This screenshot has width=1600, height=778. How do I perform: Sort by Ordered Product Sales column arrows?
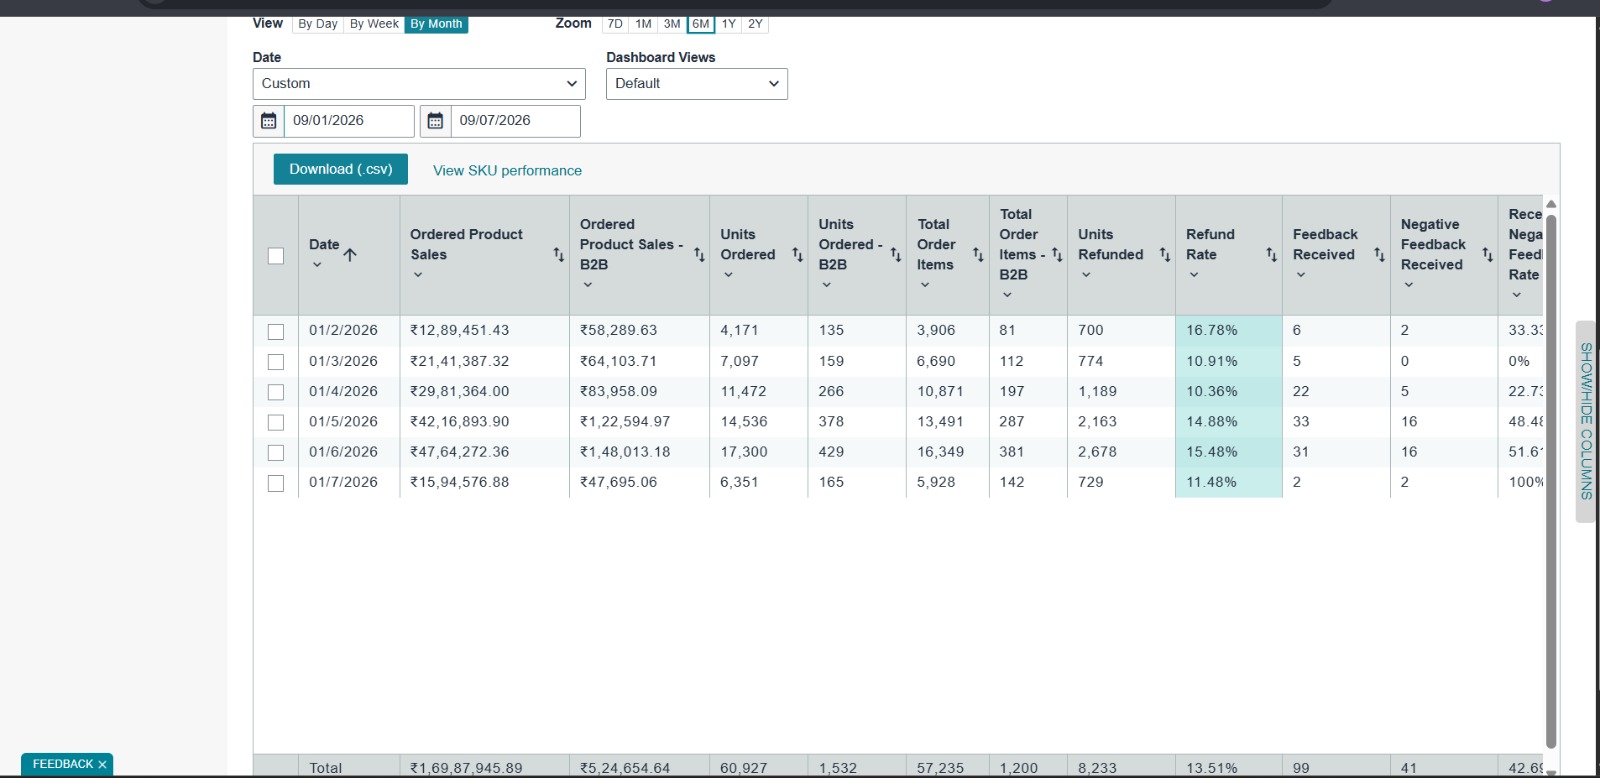coord(559,255)
